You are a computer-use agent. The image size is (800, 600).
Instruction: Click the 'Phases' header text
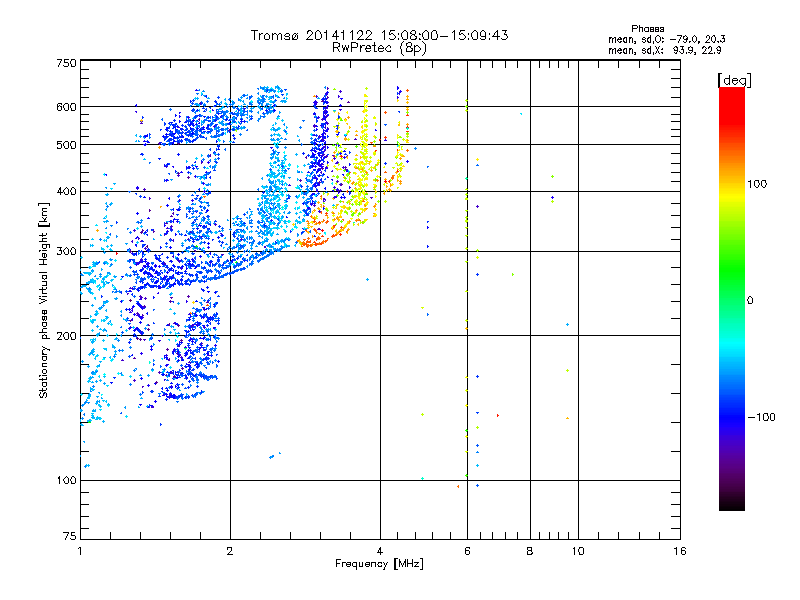coord(647,29)
